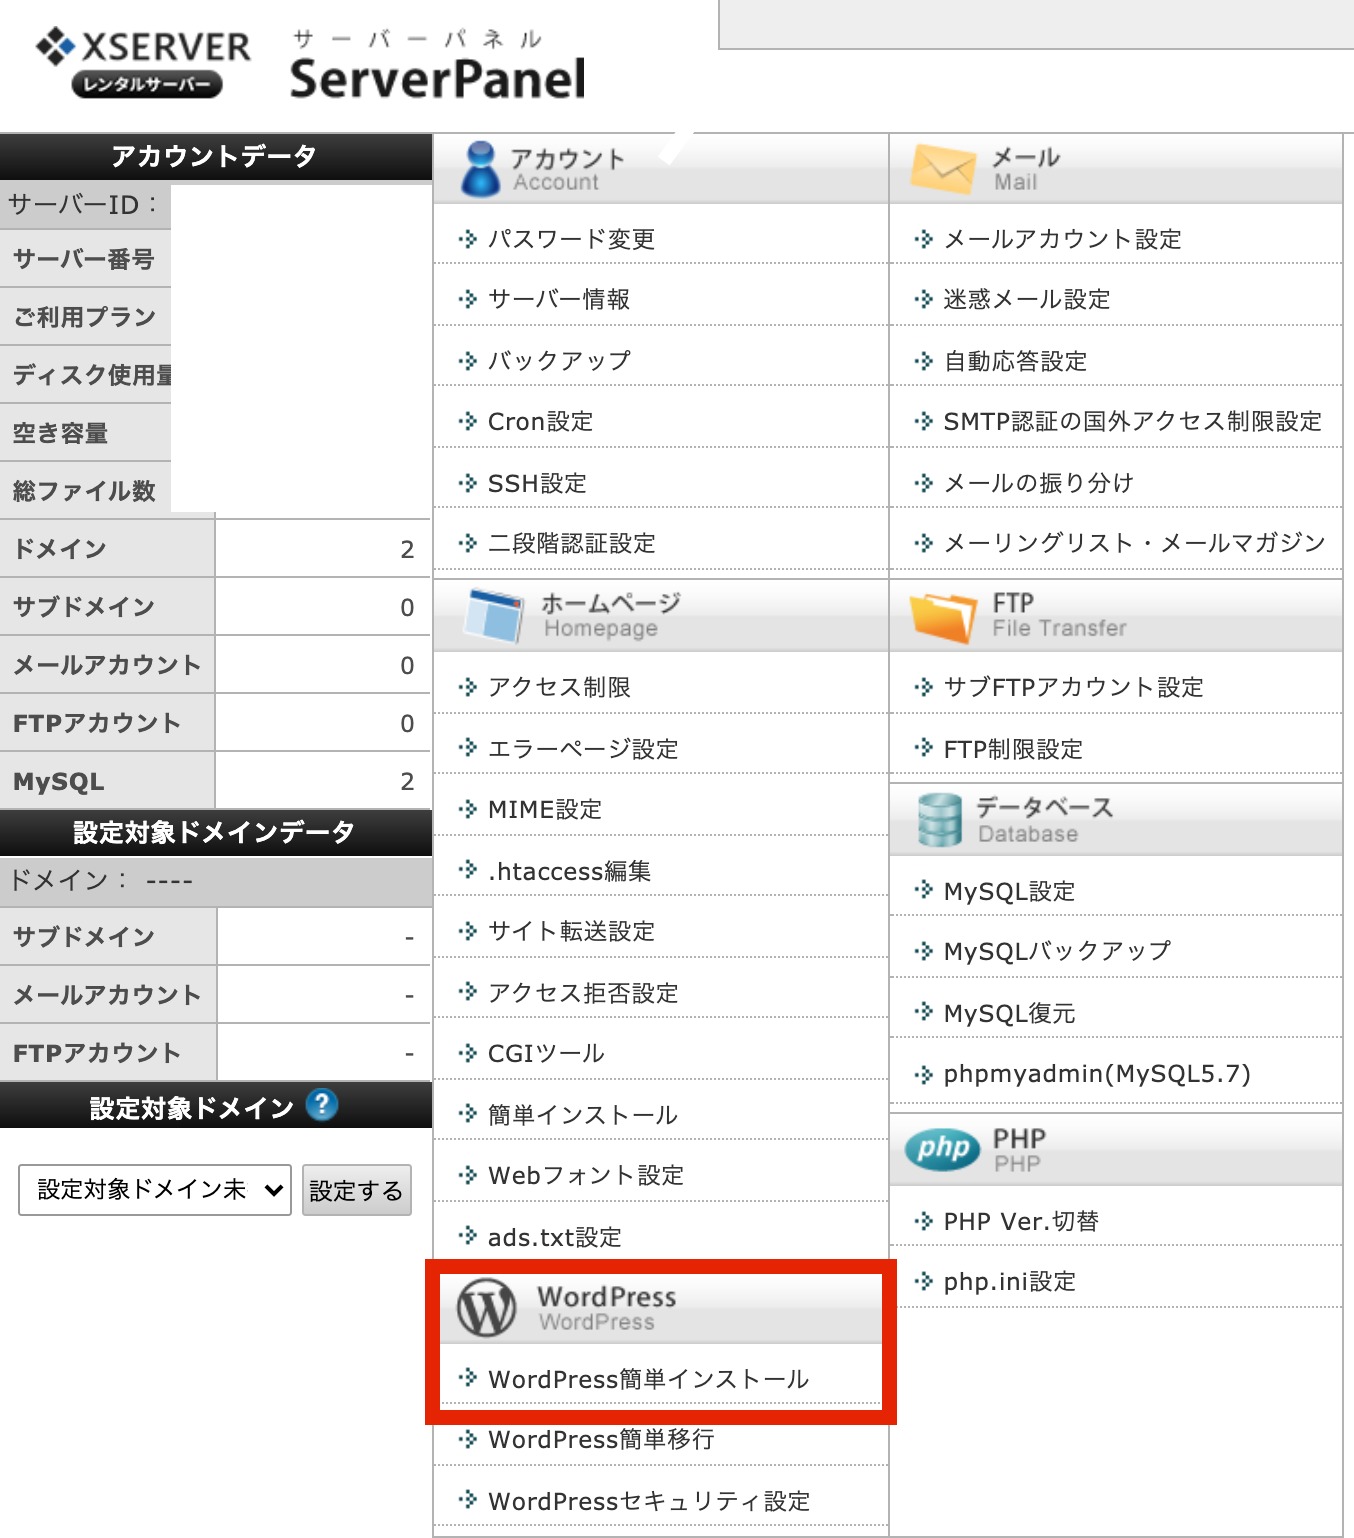Open SSH設定 link

(537, 483)
